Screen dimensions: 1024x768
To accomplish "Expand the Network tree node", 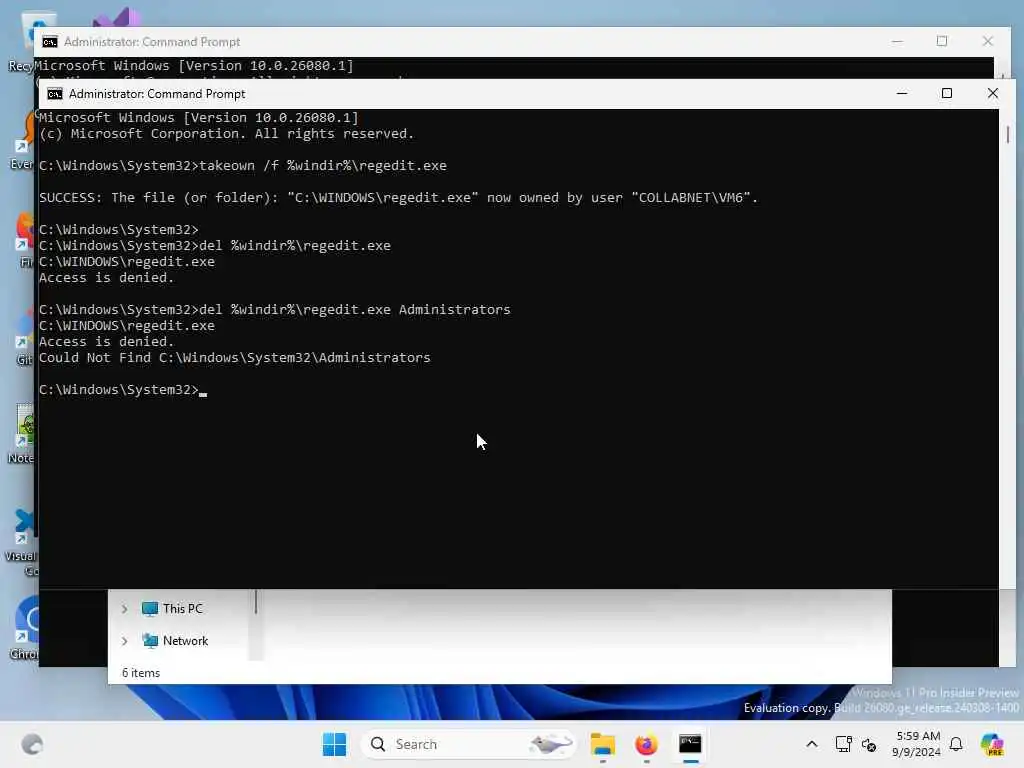I will pos(124,641).
